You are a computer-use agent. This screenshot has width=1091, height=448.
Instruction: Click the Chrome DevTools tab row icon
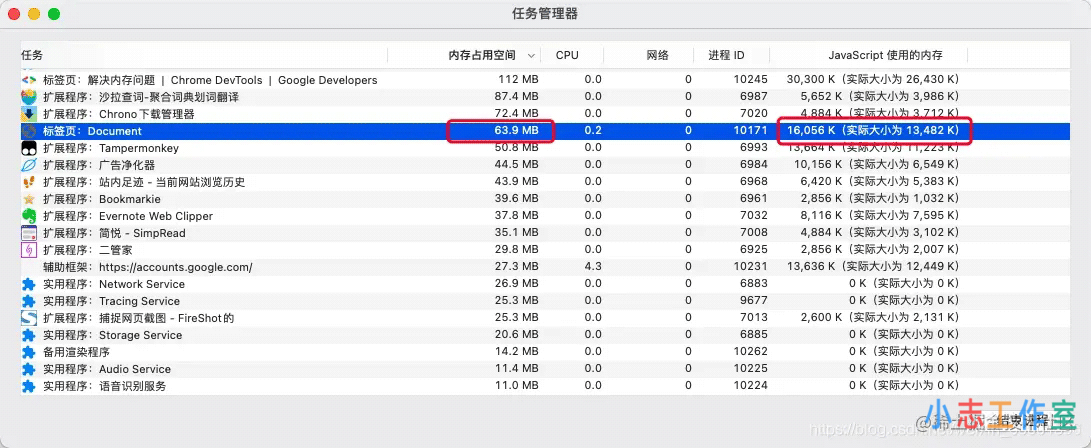click(x=29, y=80)
